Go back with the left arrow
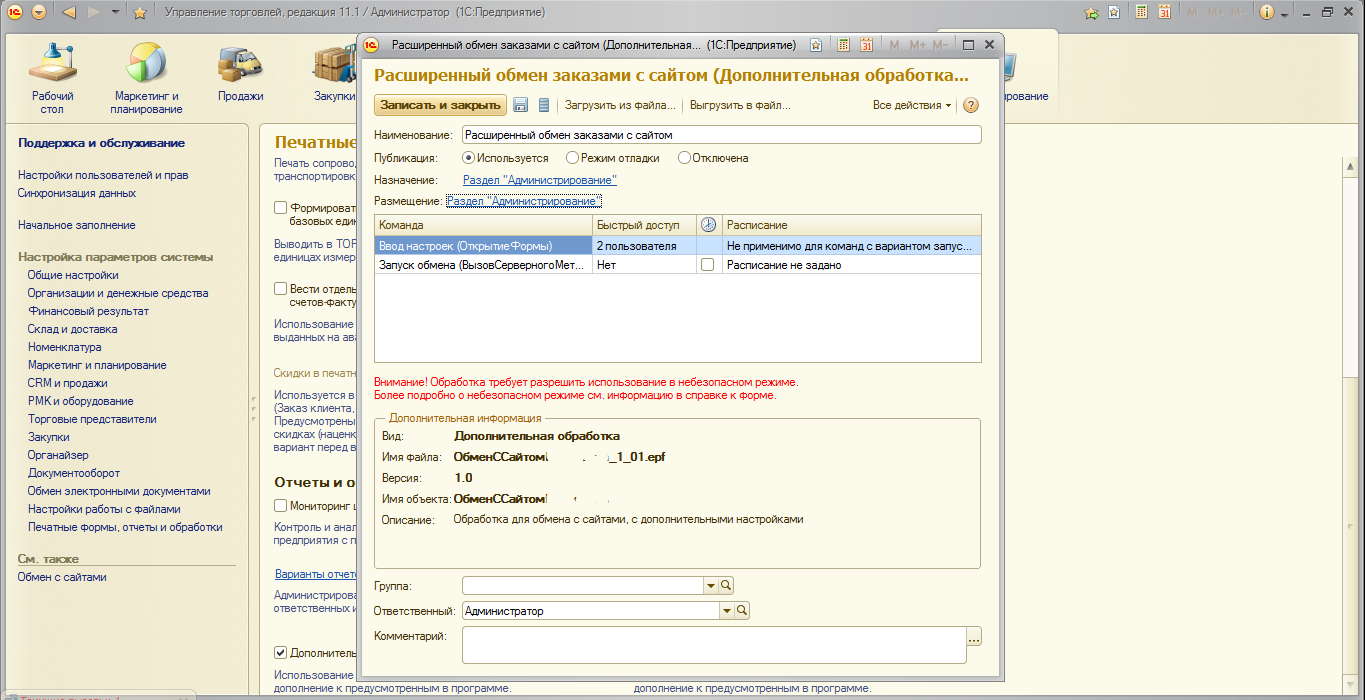This screenshot has height=700, width=1366. point(69,12)
